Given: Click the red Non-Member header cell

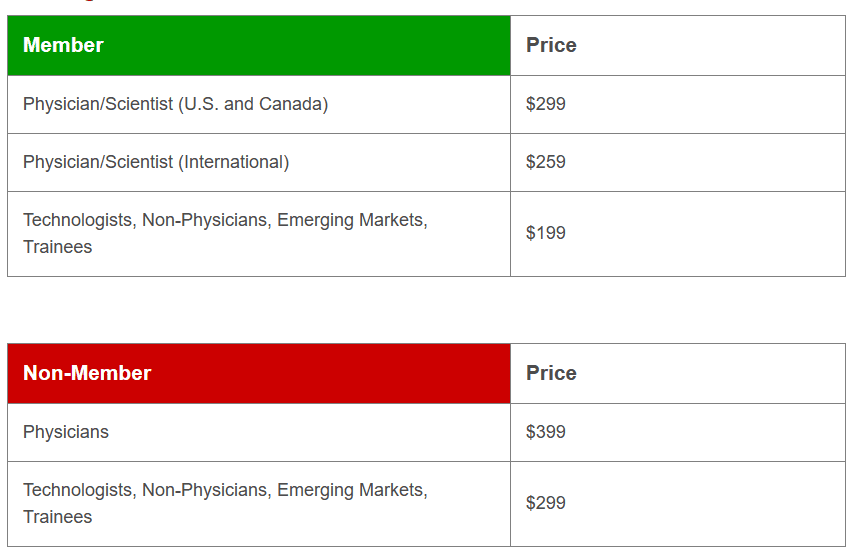Looking at the screenshot, I should tap(259, 373).
